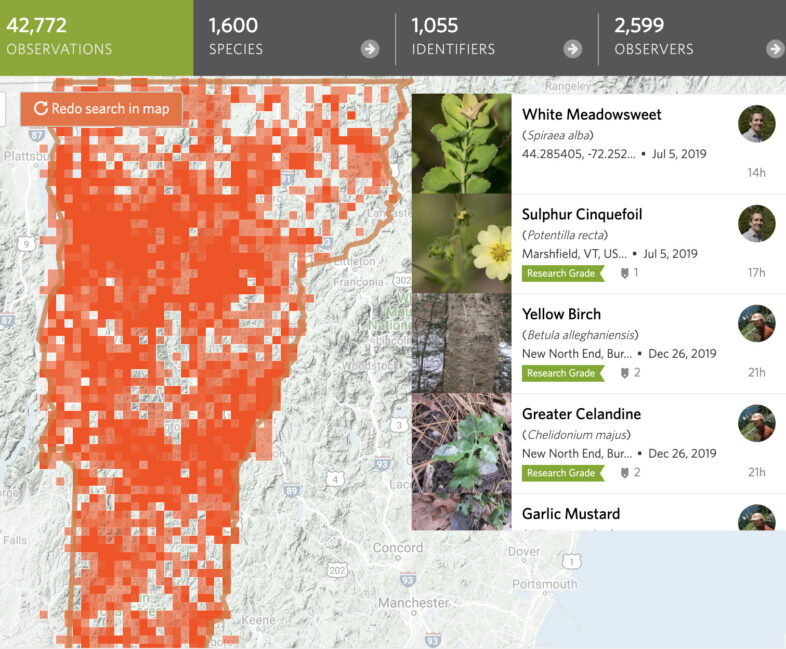Screen dimensions: 786x649
Task: Click identifications count icon on Sulphur Cinquefoil
Action: [x=625, y=273]
